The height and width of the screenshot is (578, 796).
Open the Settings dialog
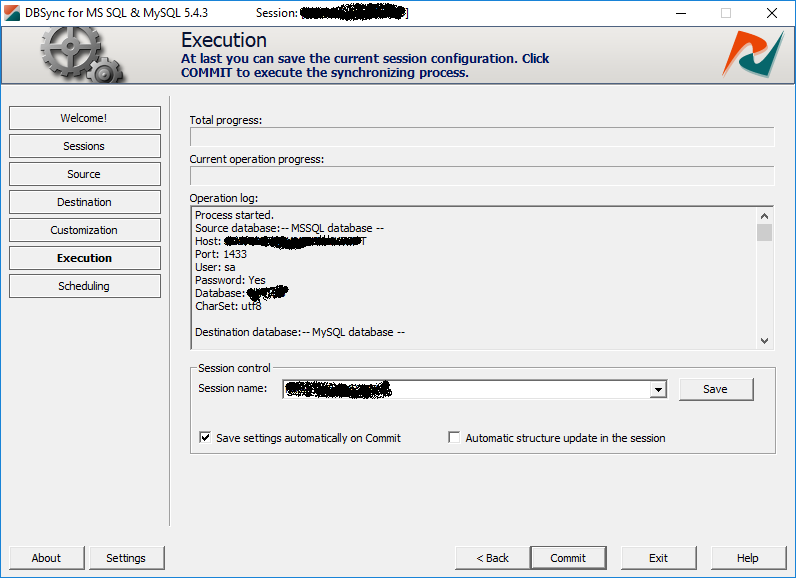[x=126, y=558]
